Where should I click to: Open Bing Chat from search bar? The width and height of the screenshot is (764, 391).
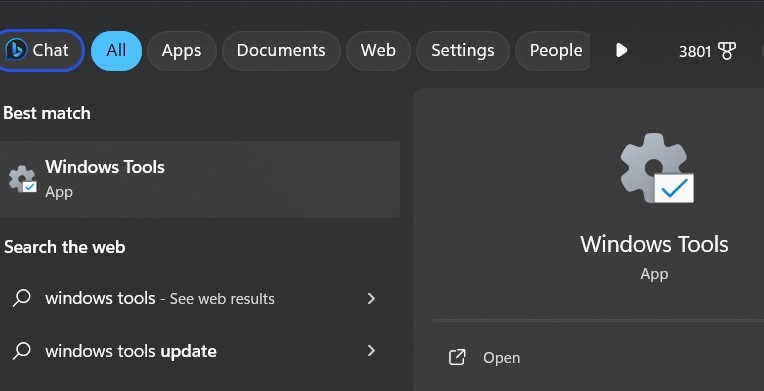click(x=41, y=50)
